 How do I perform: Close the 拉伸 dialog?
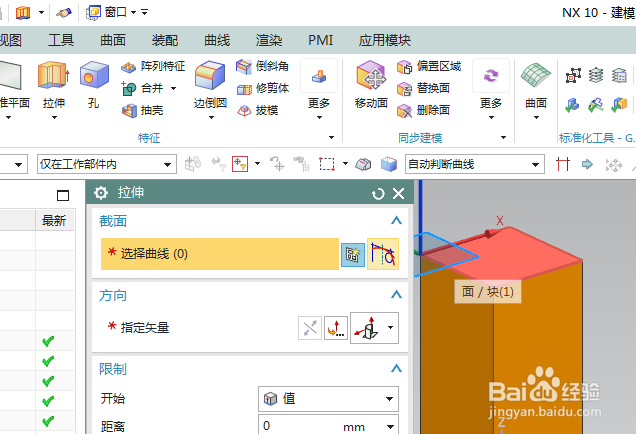[399, 193]
